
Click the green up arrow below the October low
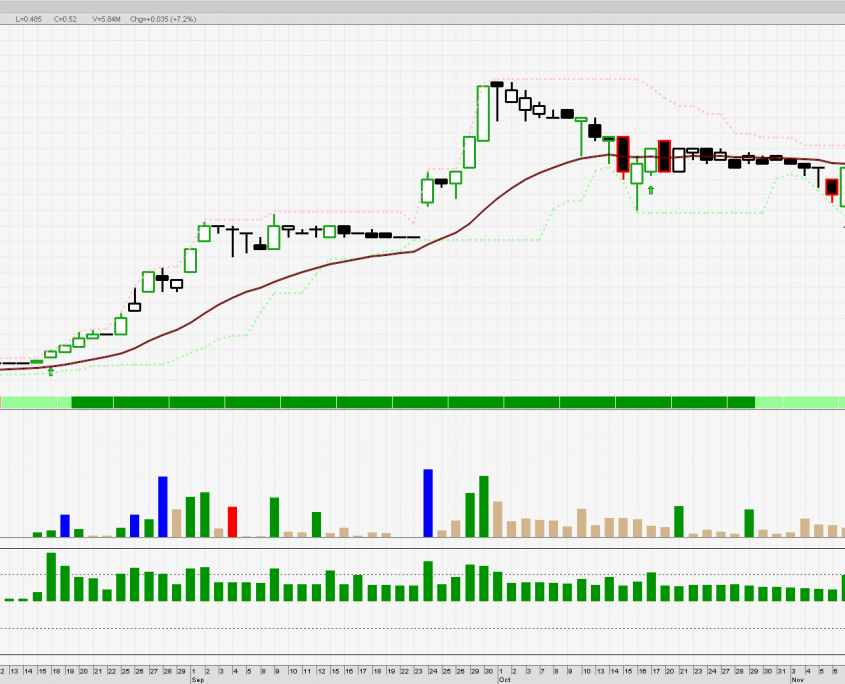coord(651,189)
